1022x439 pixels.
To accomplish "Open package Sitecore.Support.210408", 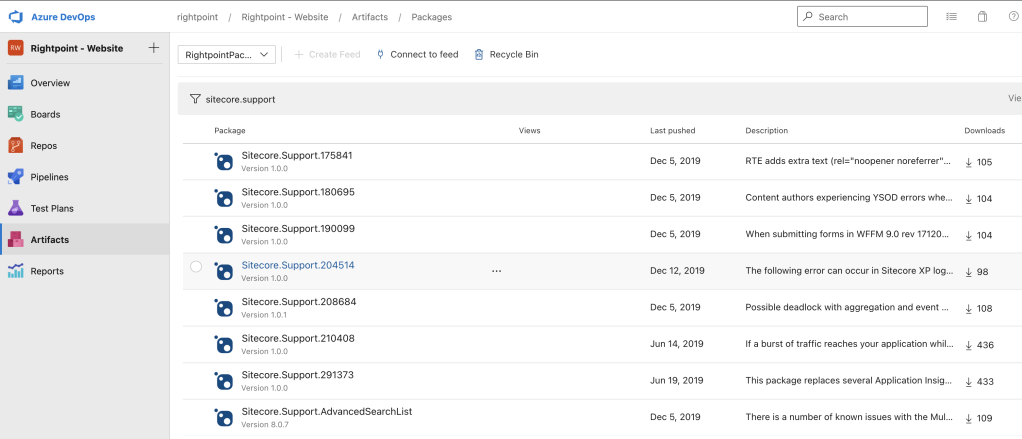I will [x=298, y=339].
